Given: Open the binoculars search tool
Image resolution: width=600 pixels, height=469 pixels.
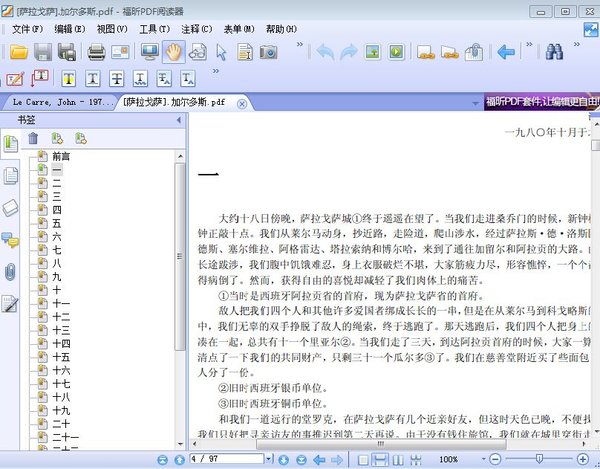Looking at the screenshot, I should click(x=554, y=52).
